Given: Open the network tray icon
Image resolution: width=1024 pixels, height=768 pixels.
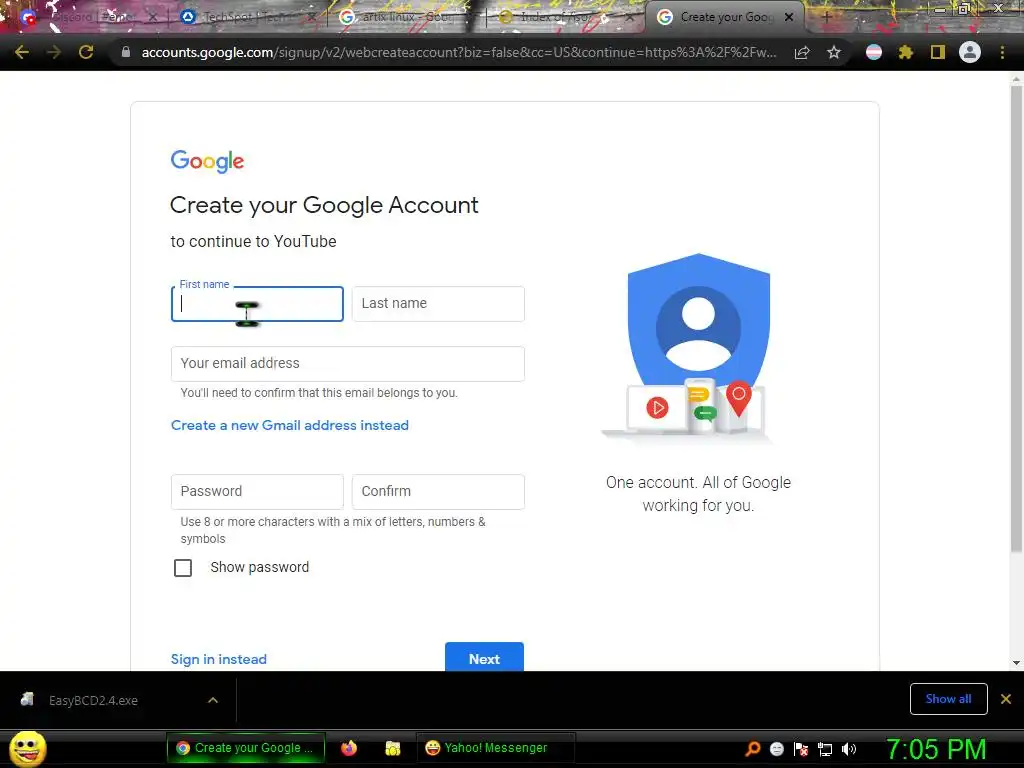Looking at the screenshot, I should pos(825,749).
